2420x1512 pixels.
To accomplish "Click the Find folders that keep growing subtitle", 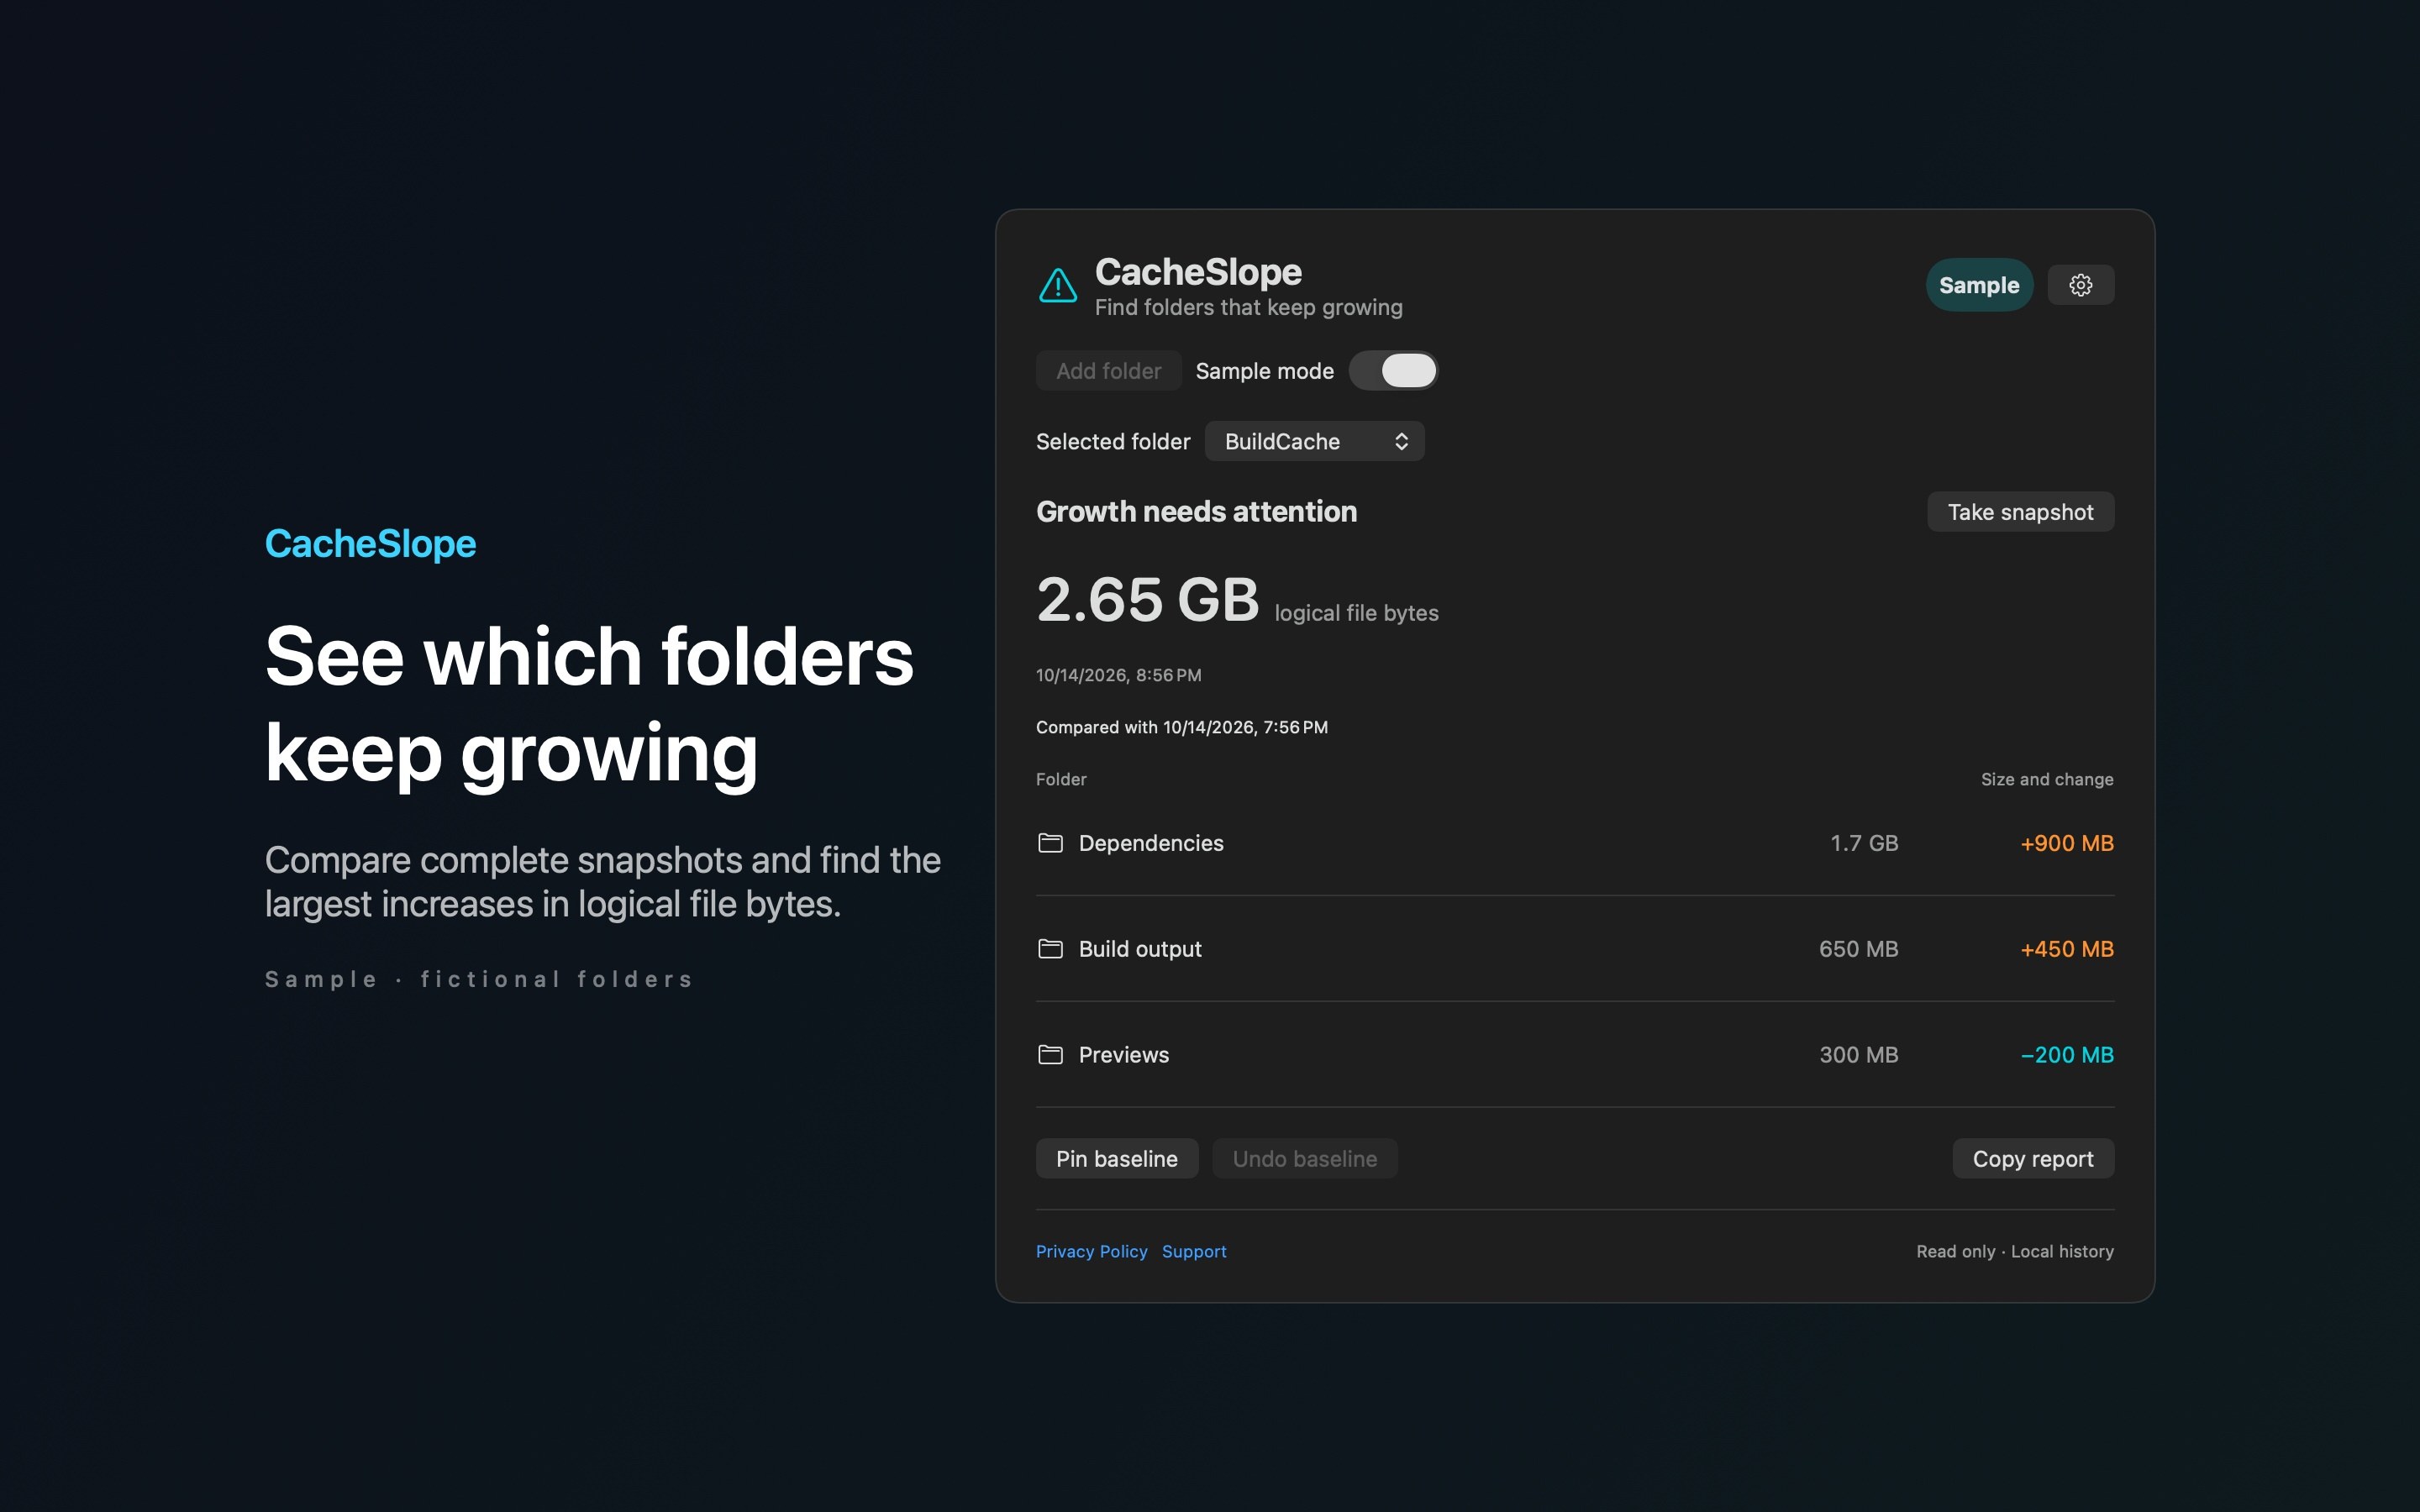I will 1248,307.
